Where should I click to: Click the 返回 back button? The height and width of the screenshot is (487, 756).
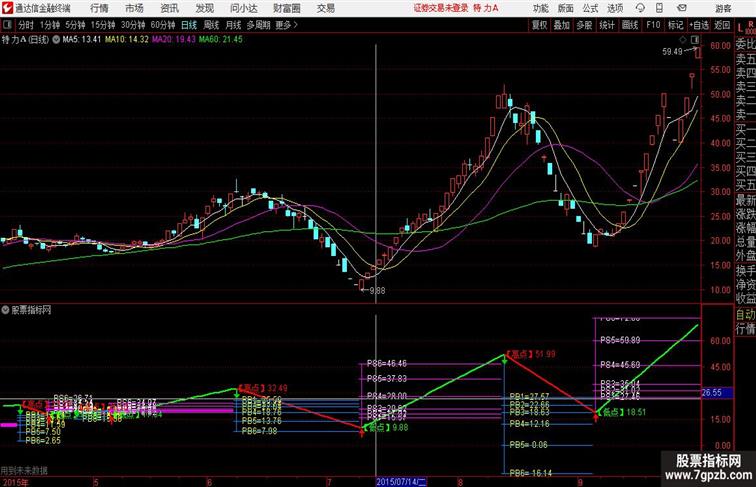pos(722,25)
